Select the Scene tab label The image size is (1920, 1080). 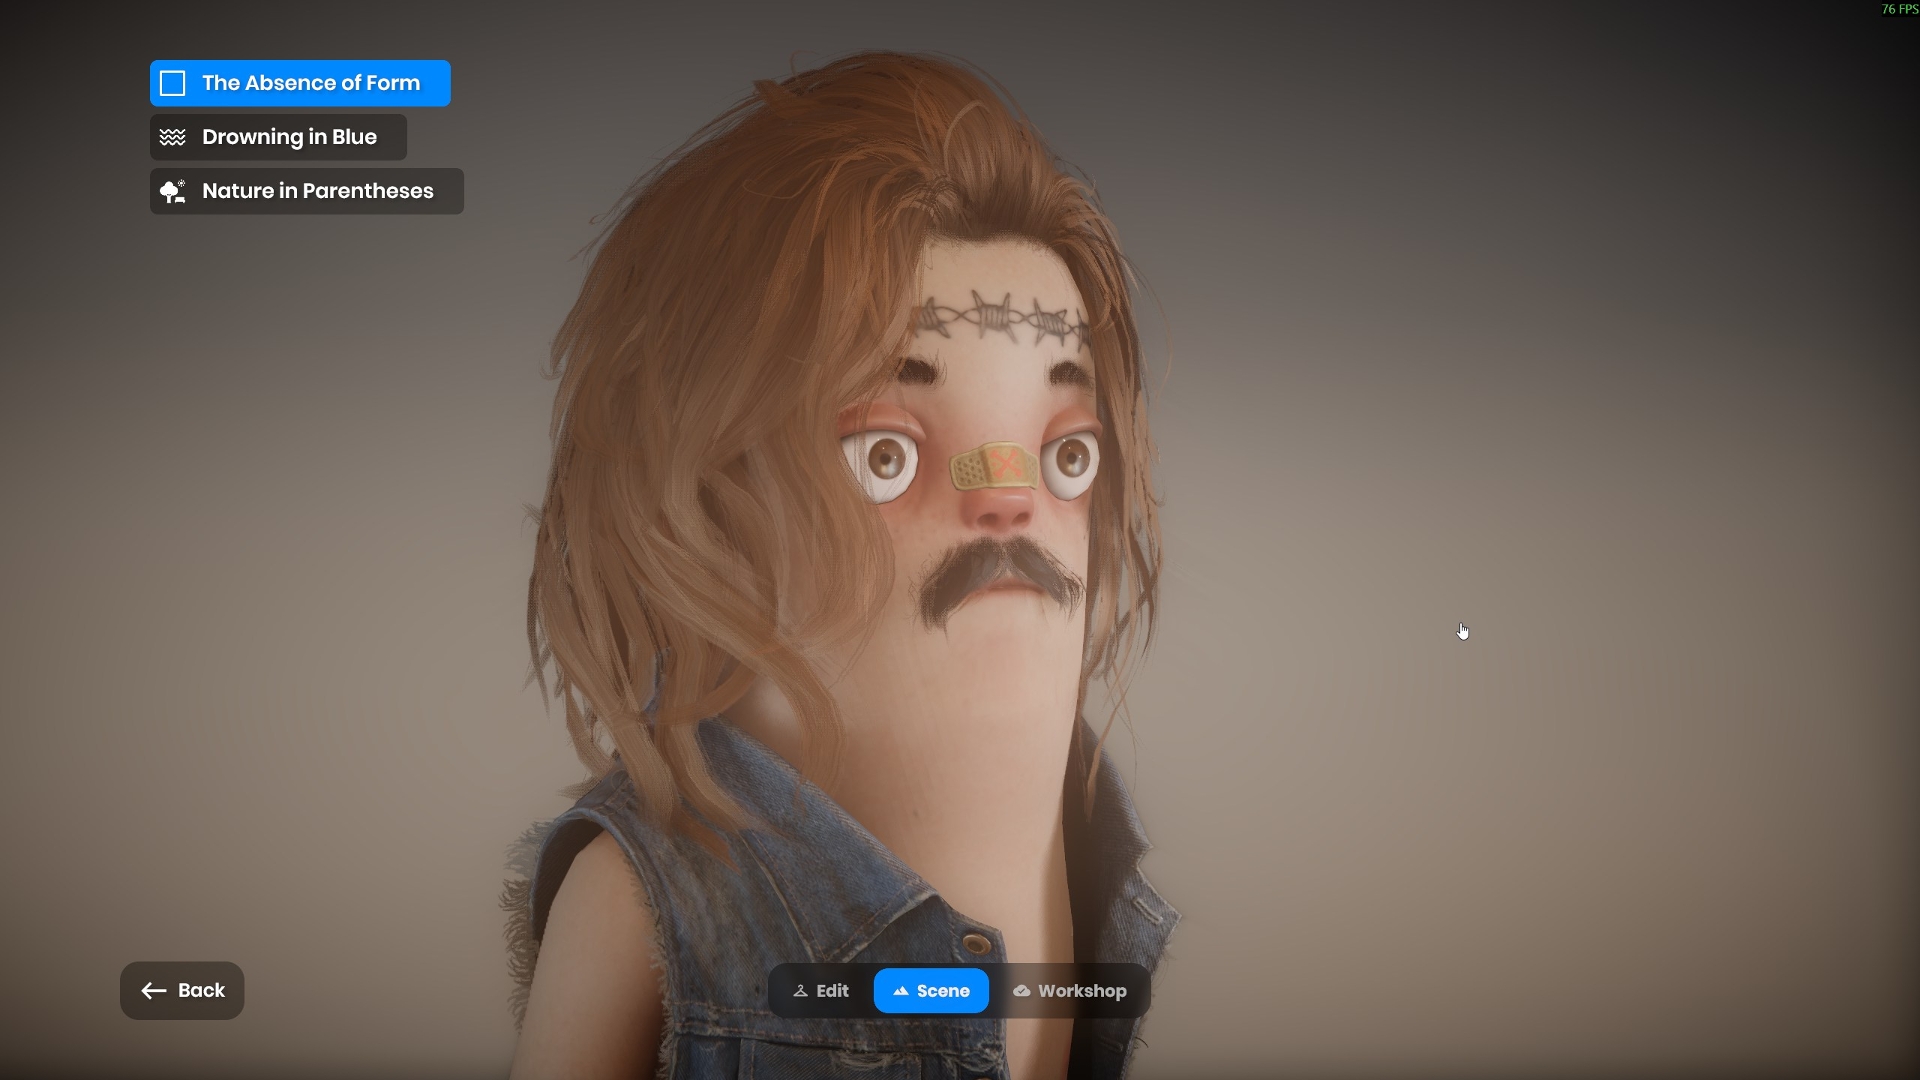[x=943, y=991]
